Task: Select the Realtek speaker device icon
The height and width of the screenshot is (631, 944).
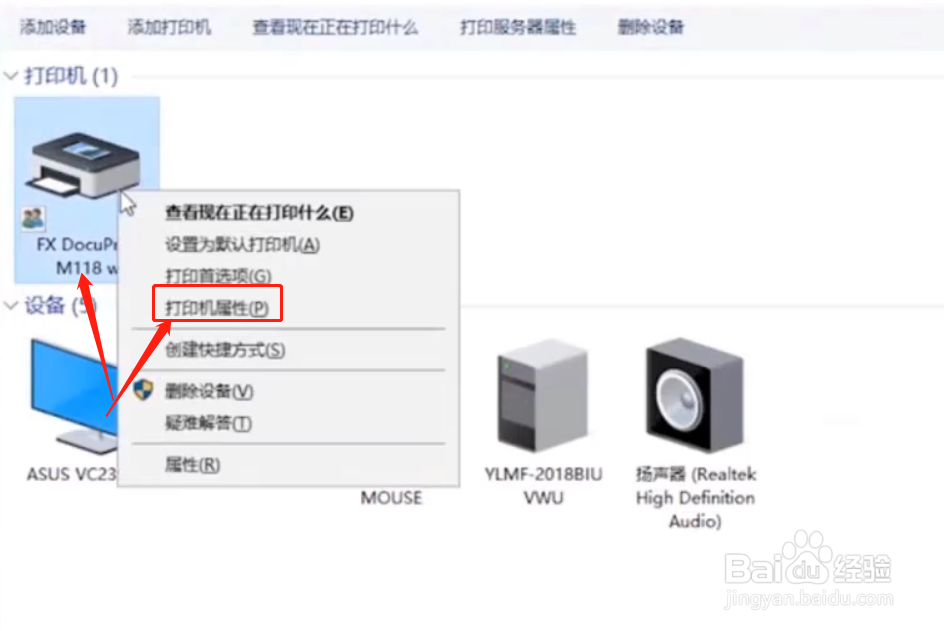Action: click(695, 394)
